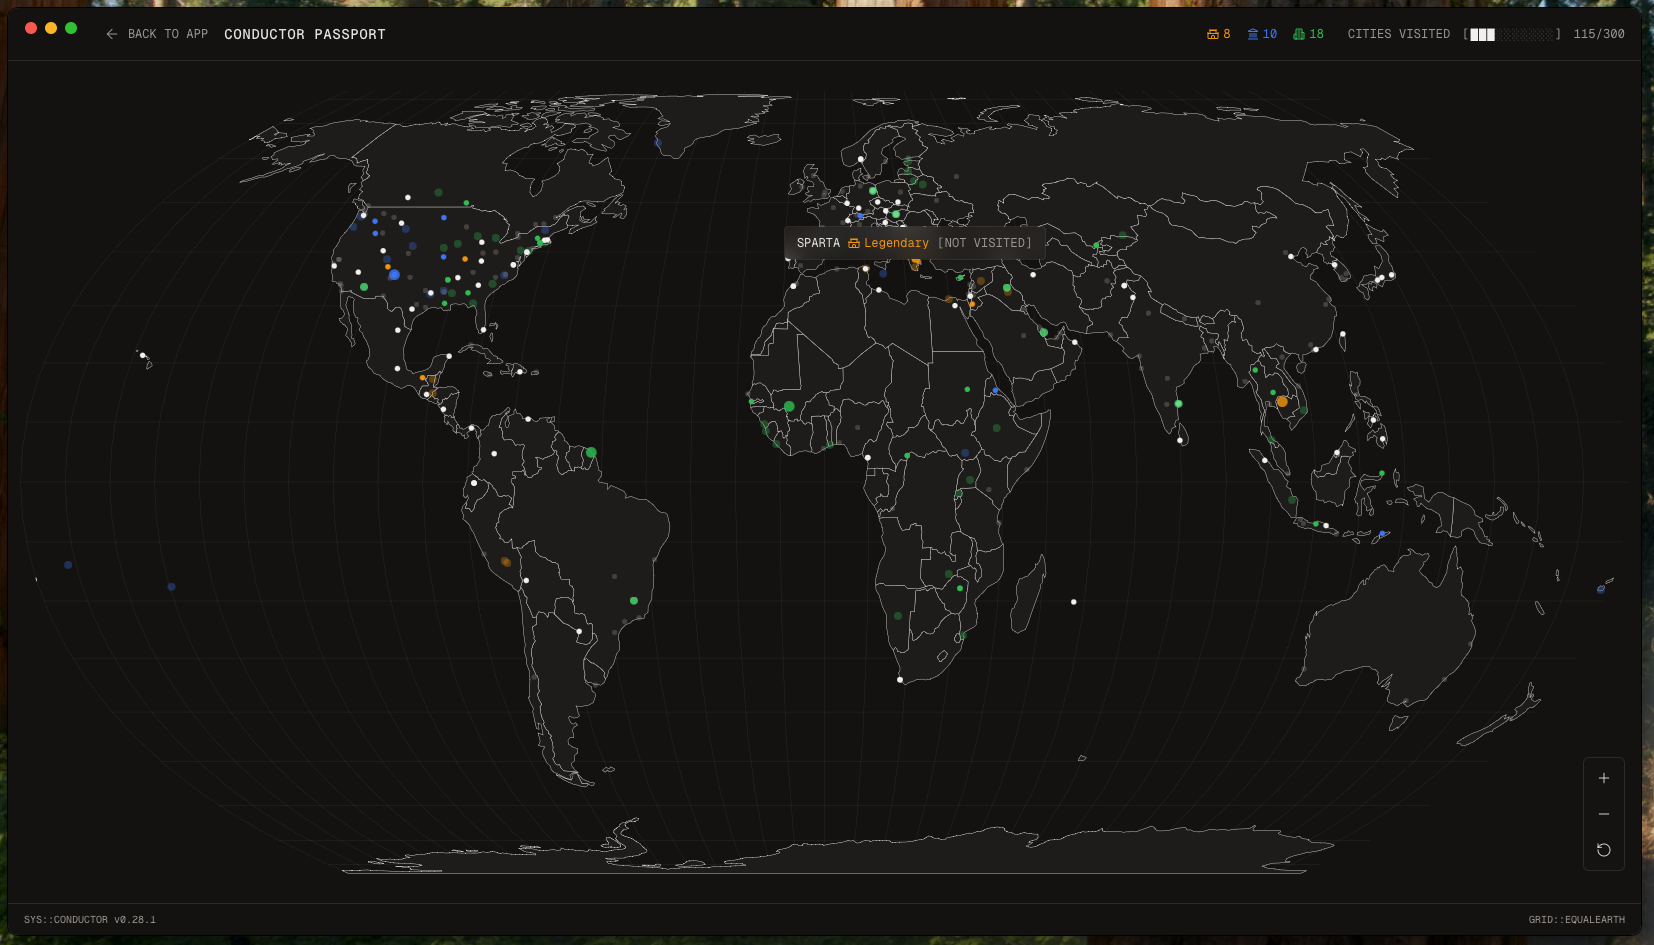Zoom out the map with minus button
This screenshot has width=1654, height=945.
1603,814
